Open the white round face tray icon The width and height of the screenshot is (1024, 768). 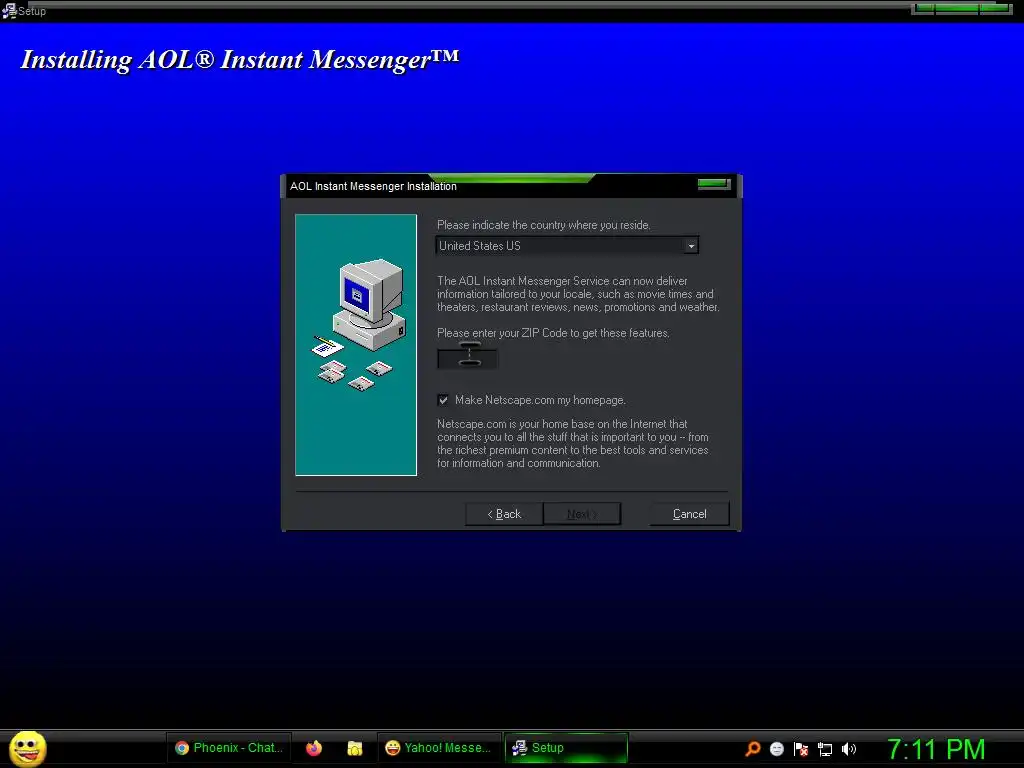tap(776, 748)
